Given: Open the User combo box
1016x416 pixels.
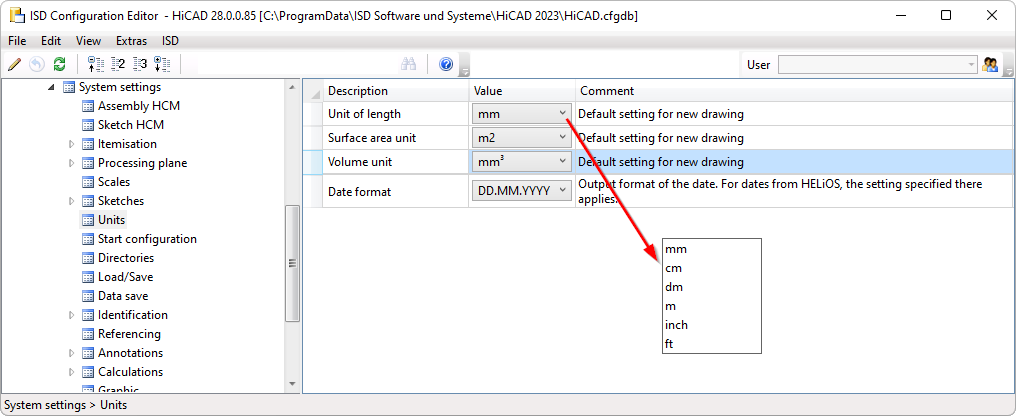Looking at the screenshot, I should (x=877, y=64).
